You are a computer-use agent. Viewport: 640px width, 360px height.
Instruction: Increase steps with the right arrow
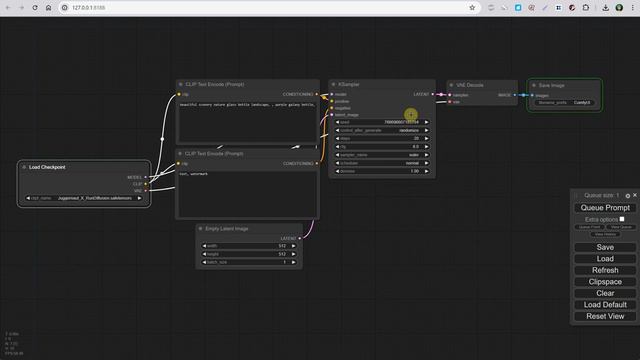pyautogui.click(x=427, y=138)
